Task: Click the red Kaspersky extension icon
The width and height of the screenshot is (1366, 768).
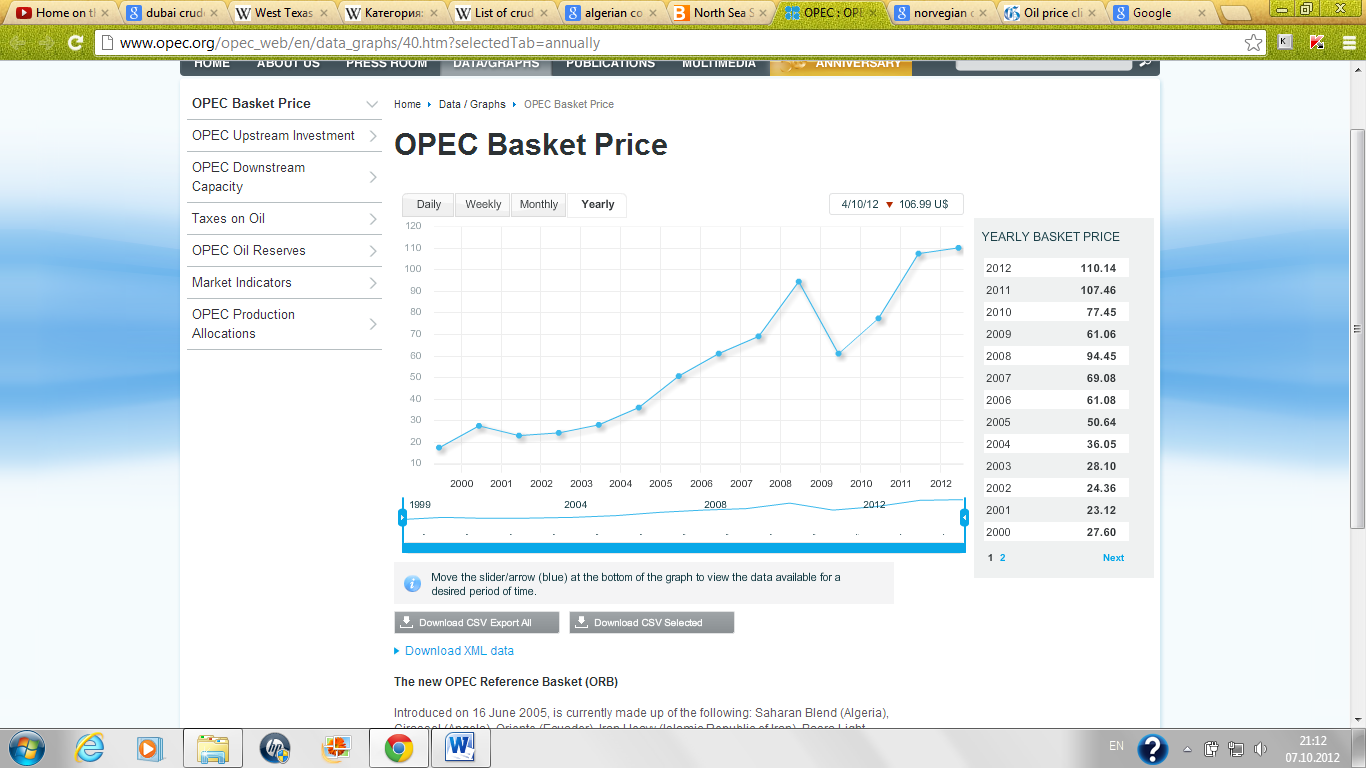Action: tap(1316, 42)
